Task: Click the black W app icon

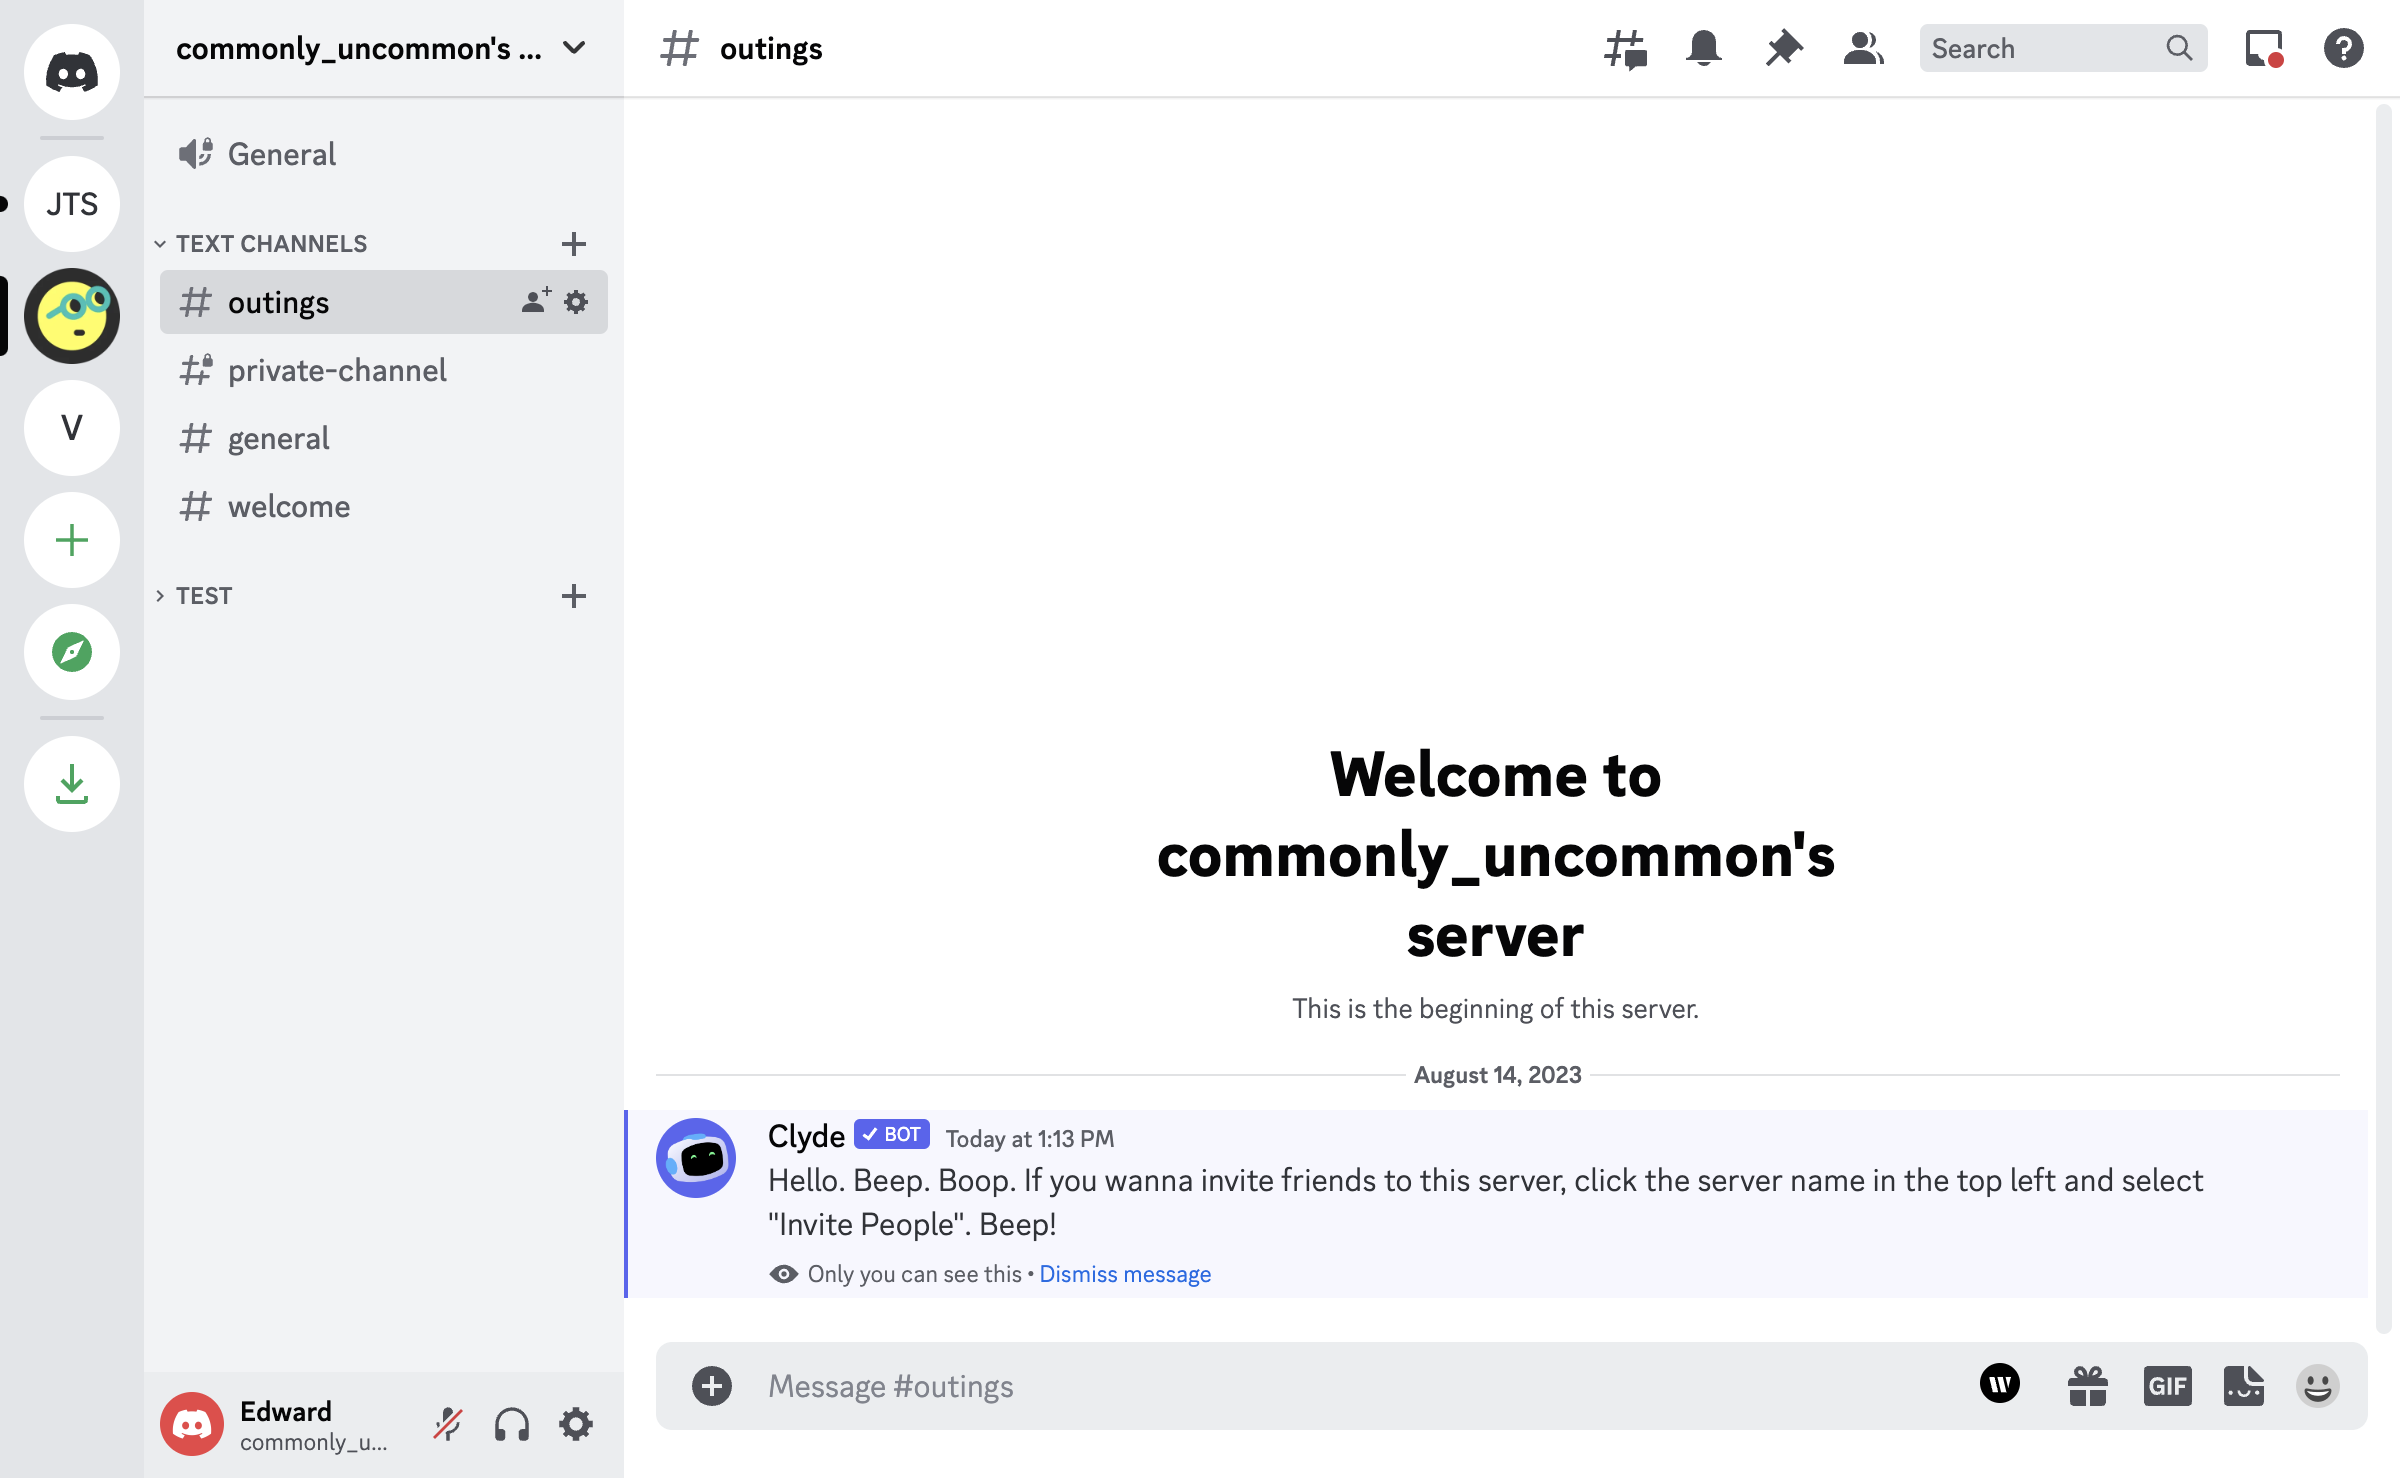Action: [2000, 1384]
